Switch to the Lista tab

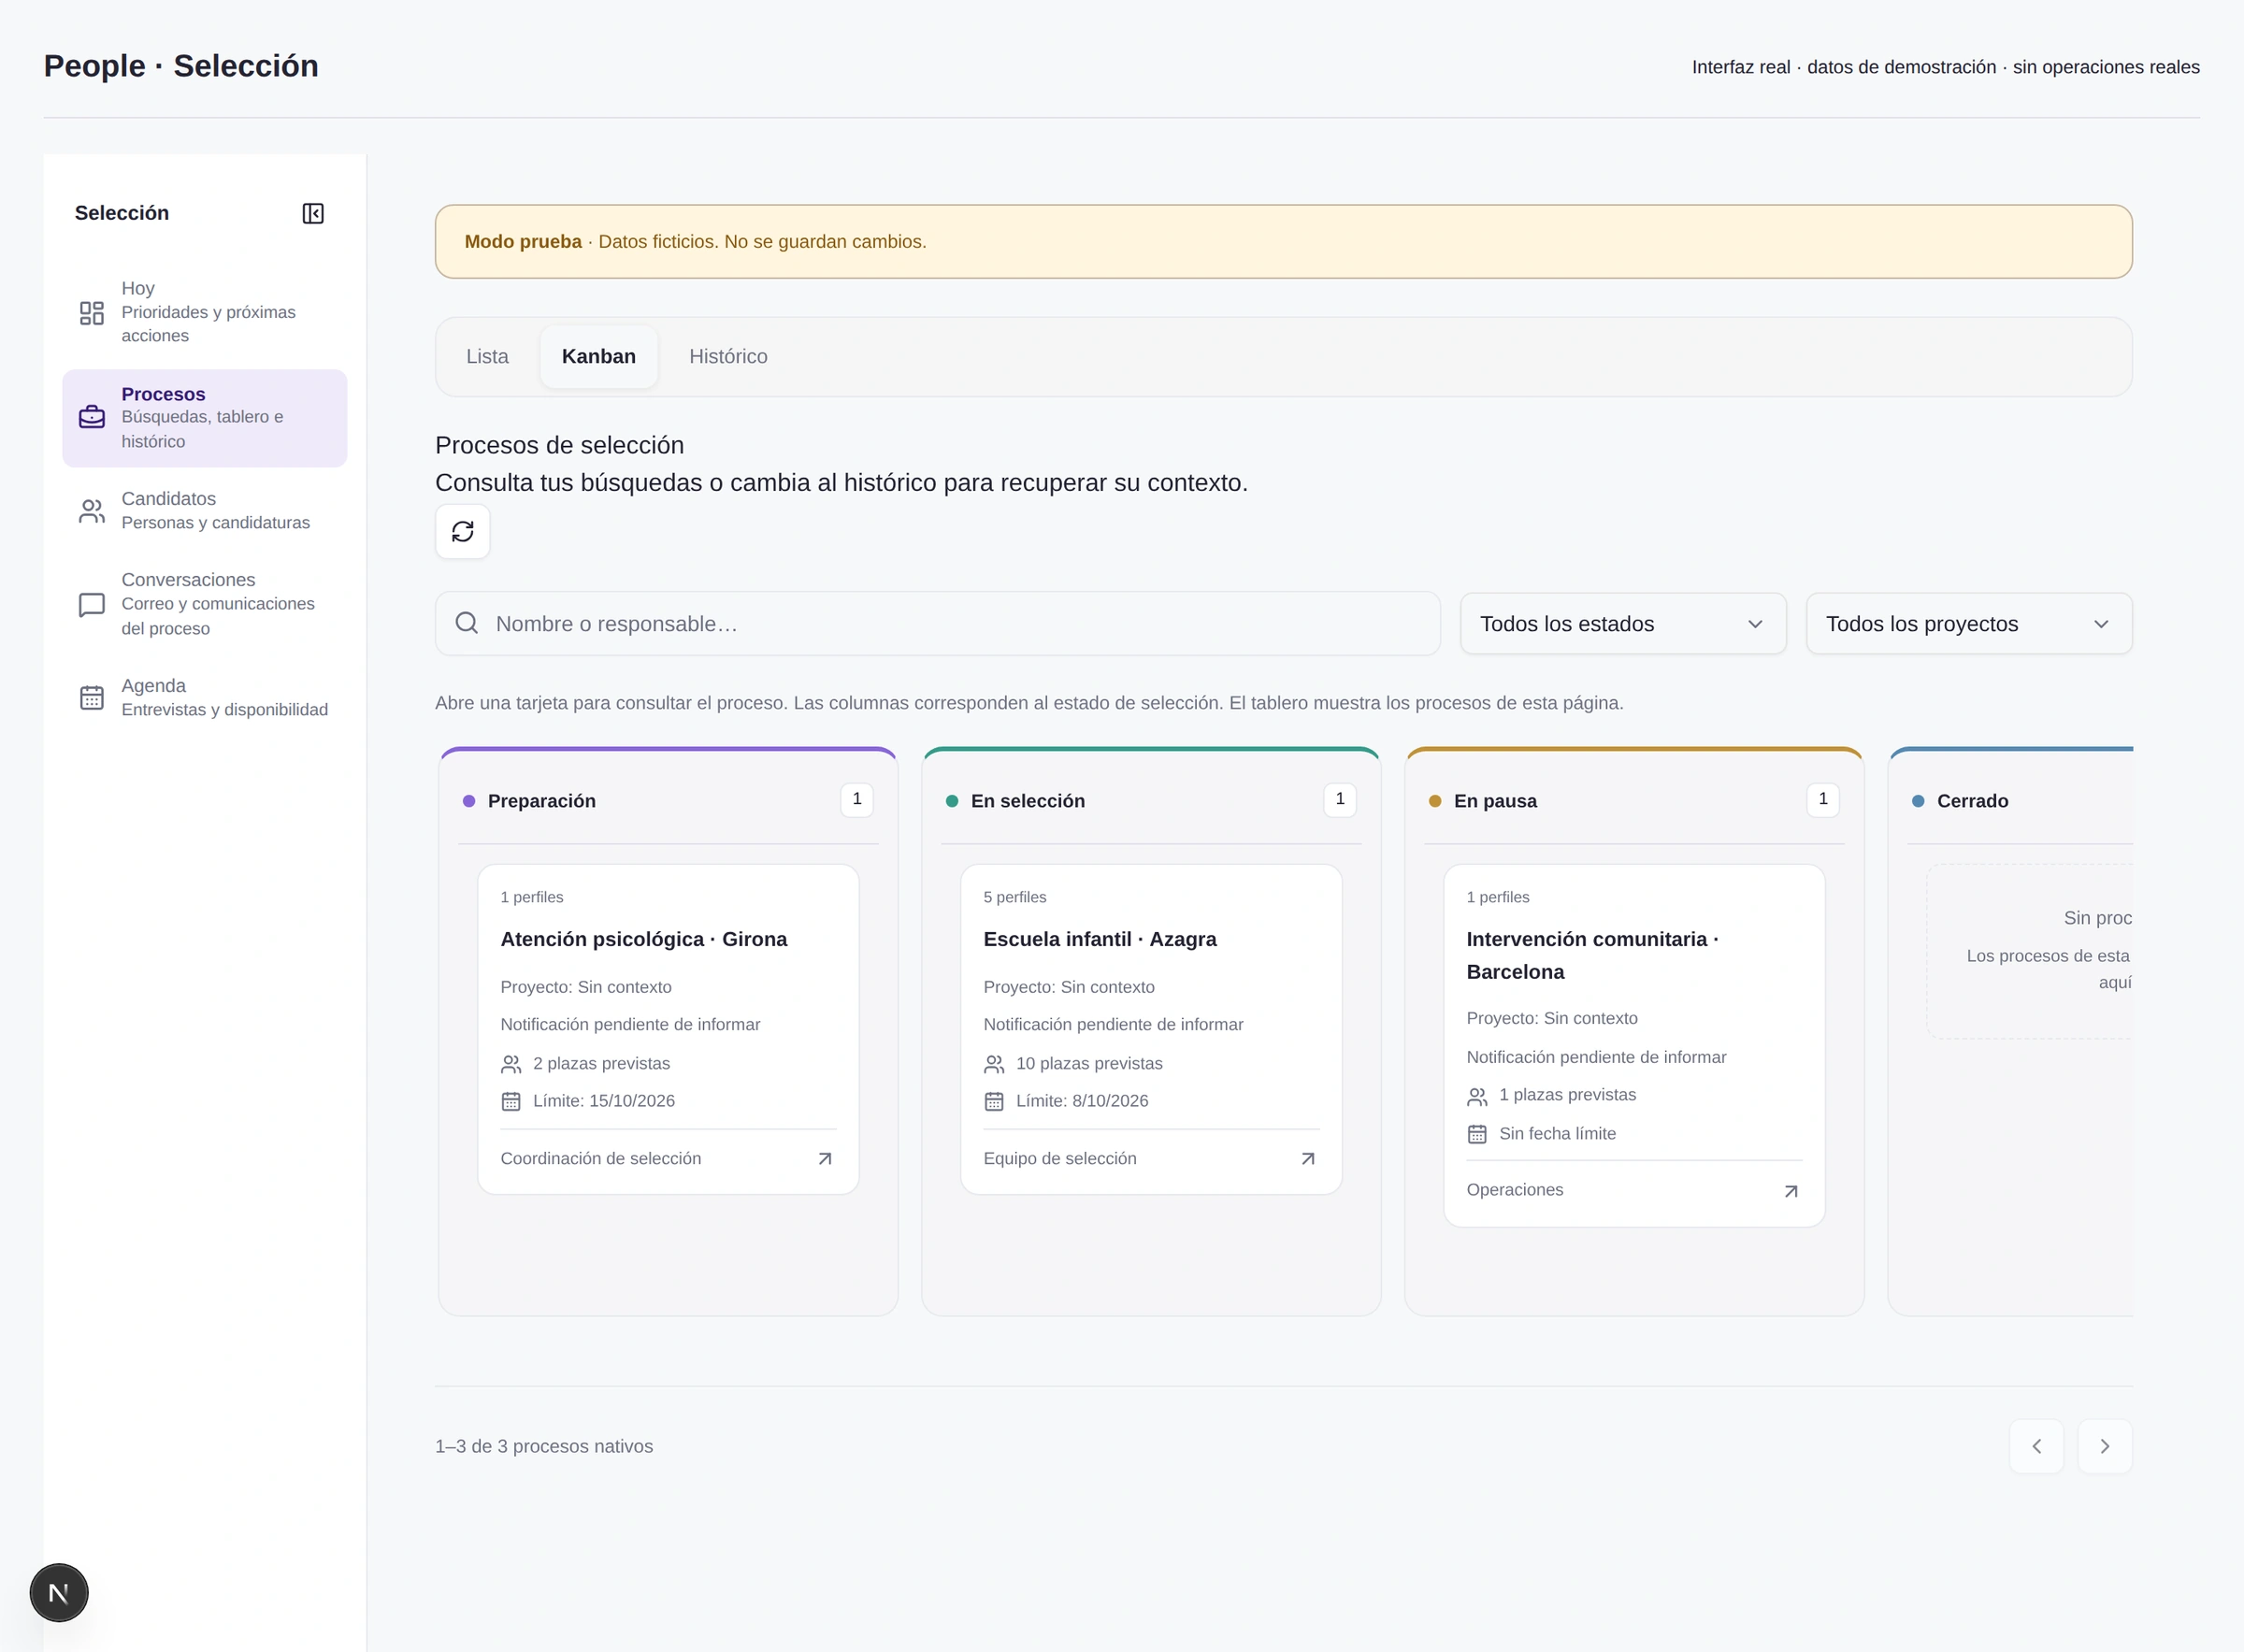(x=487, y=356)
